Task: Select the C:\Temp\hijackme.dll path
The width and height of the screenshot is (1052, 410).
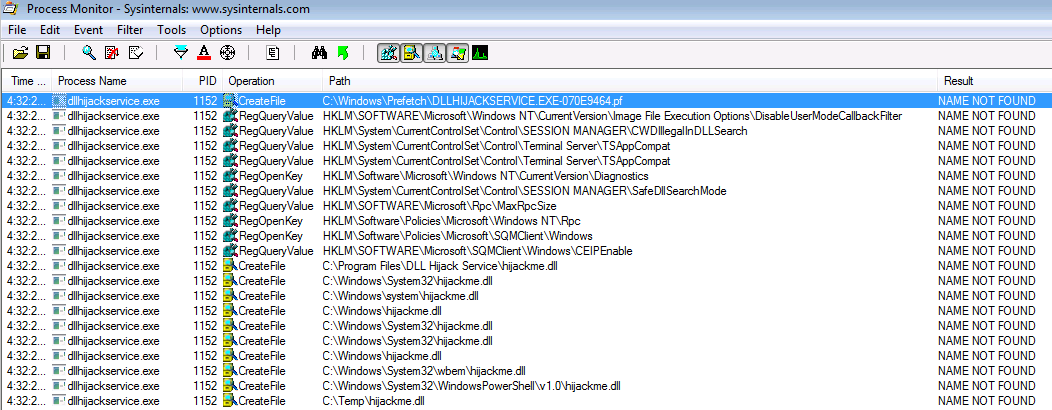Action: pos(374,401)
